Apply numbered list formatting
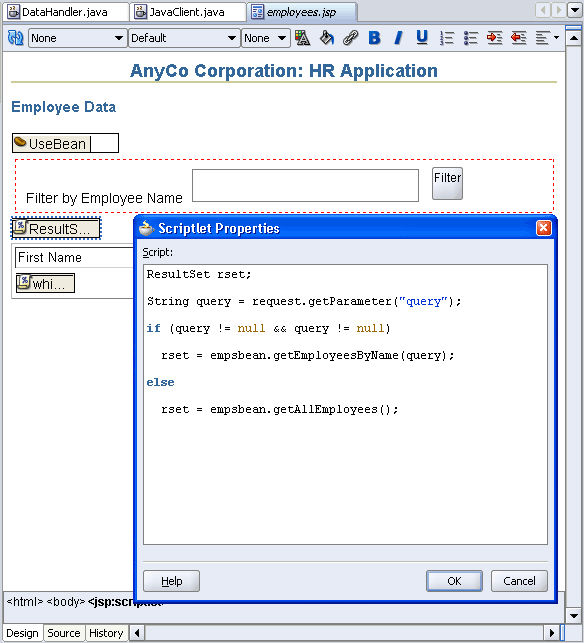The image size is (584, 643). 447,38
